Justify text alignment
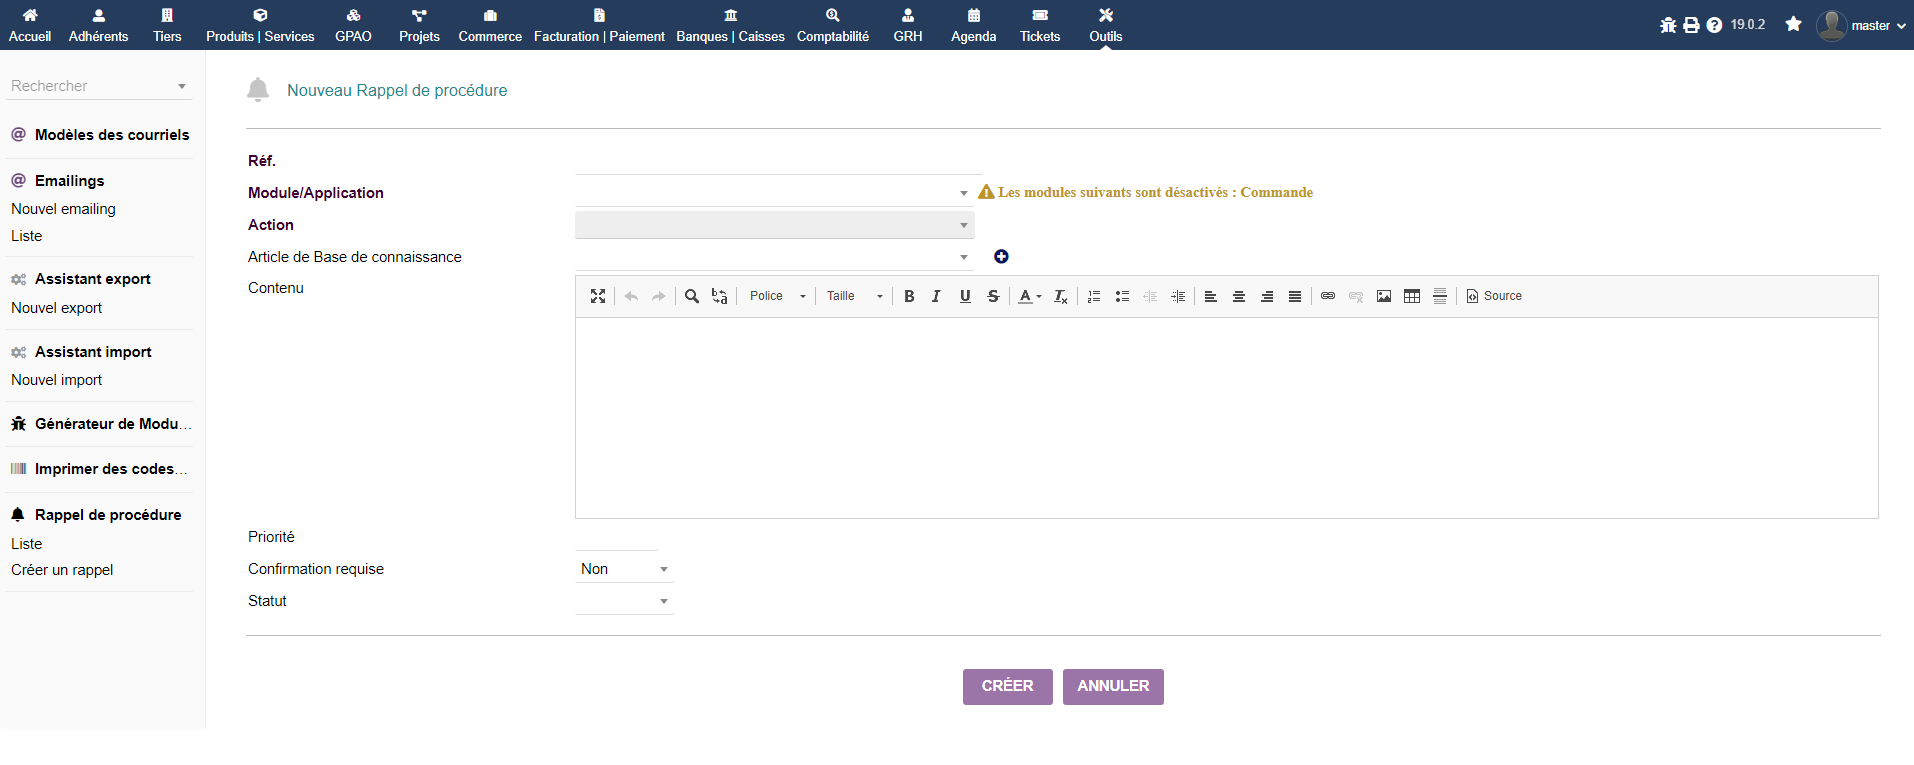1914x765 pixels. [x=1295, y=296]
